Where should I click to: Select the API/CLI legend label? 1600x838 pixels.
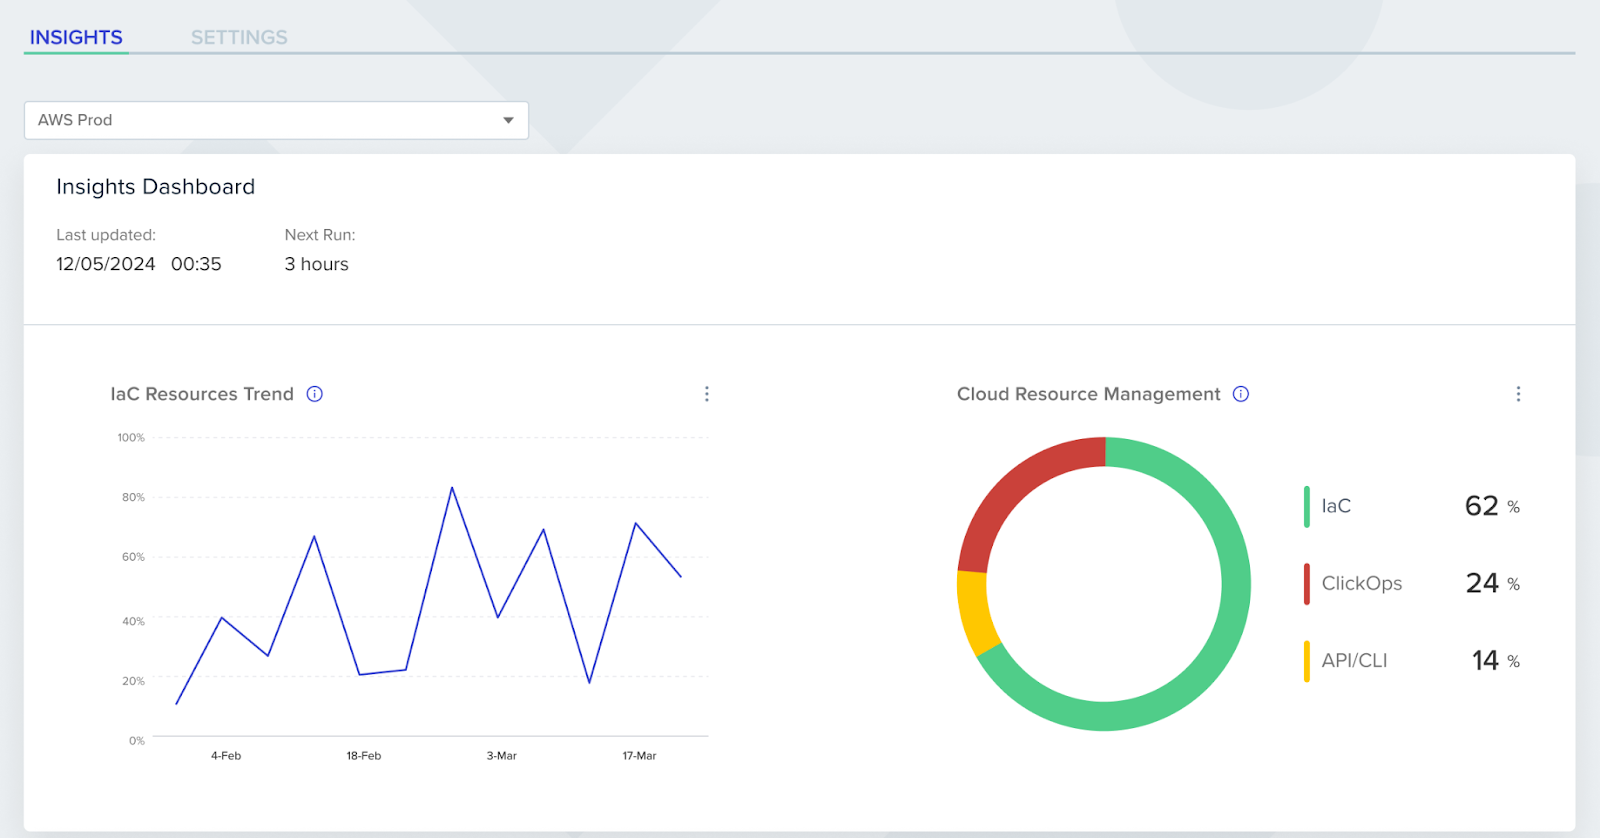pos(1354,661)
